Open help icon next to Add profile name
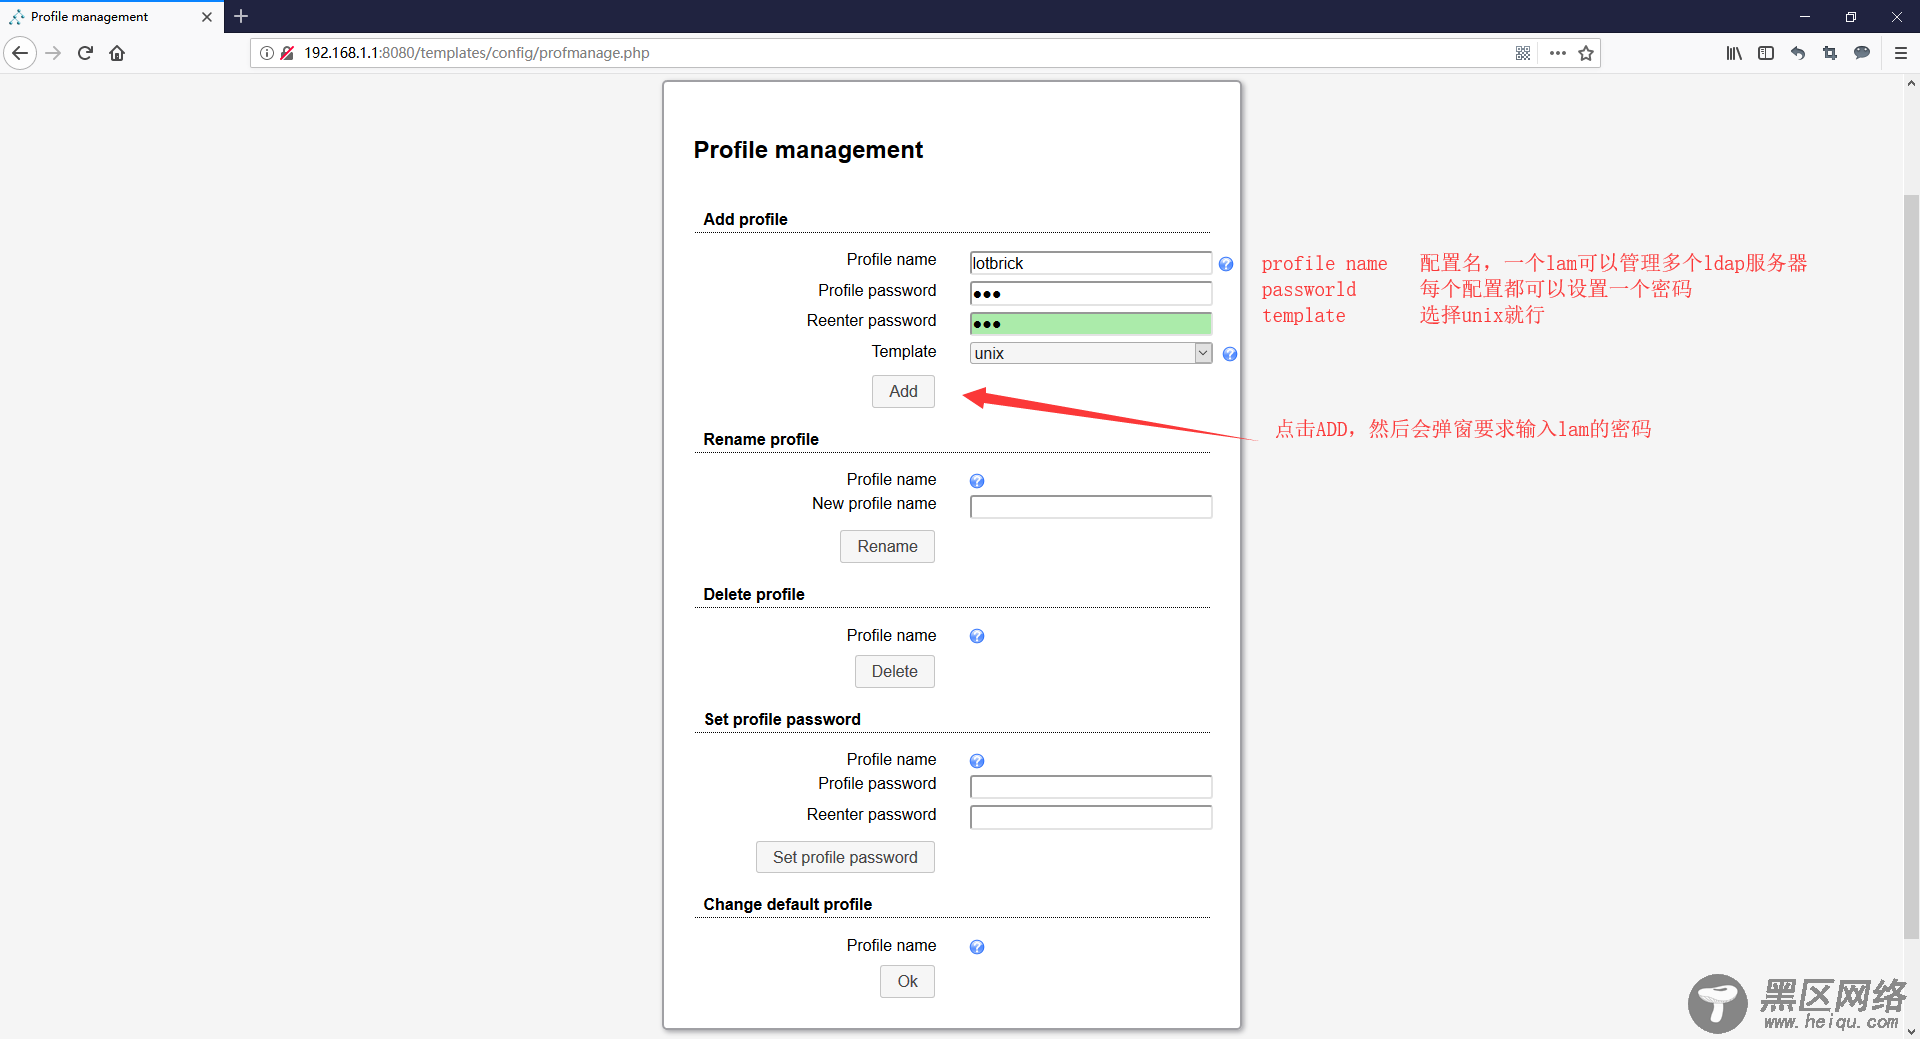This screenshot has height=1039, width=1920. point(1226,264)
